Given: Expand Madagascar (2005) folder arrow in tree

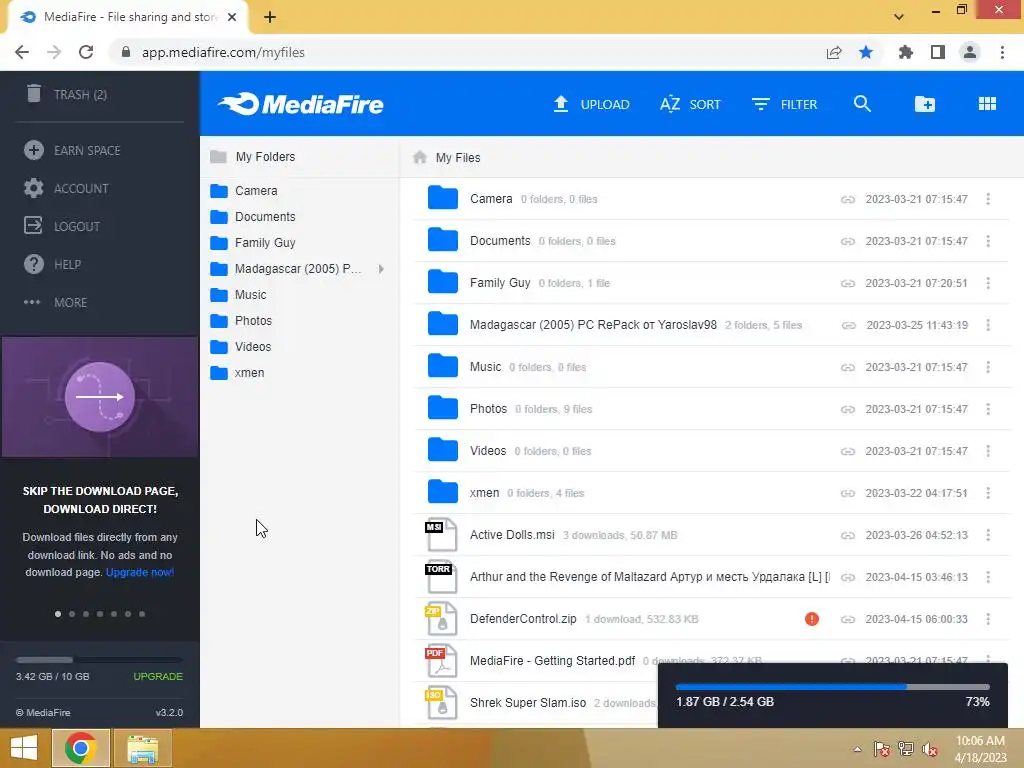Looking at the screenshot, I should click(x=381, y=268).
